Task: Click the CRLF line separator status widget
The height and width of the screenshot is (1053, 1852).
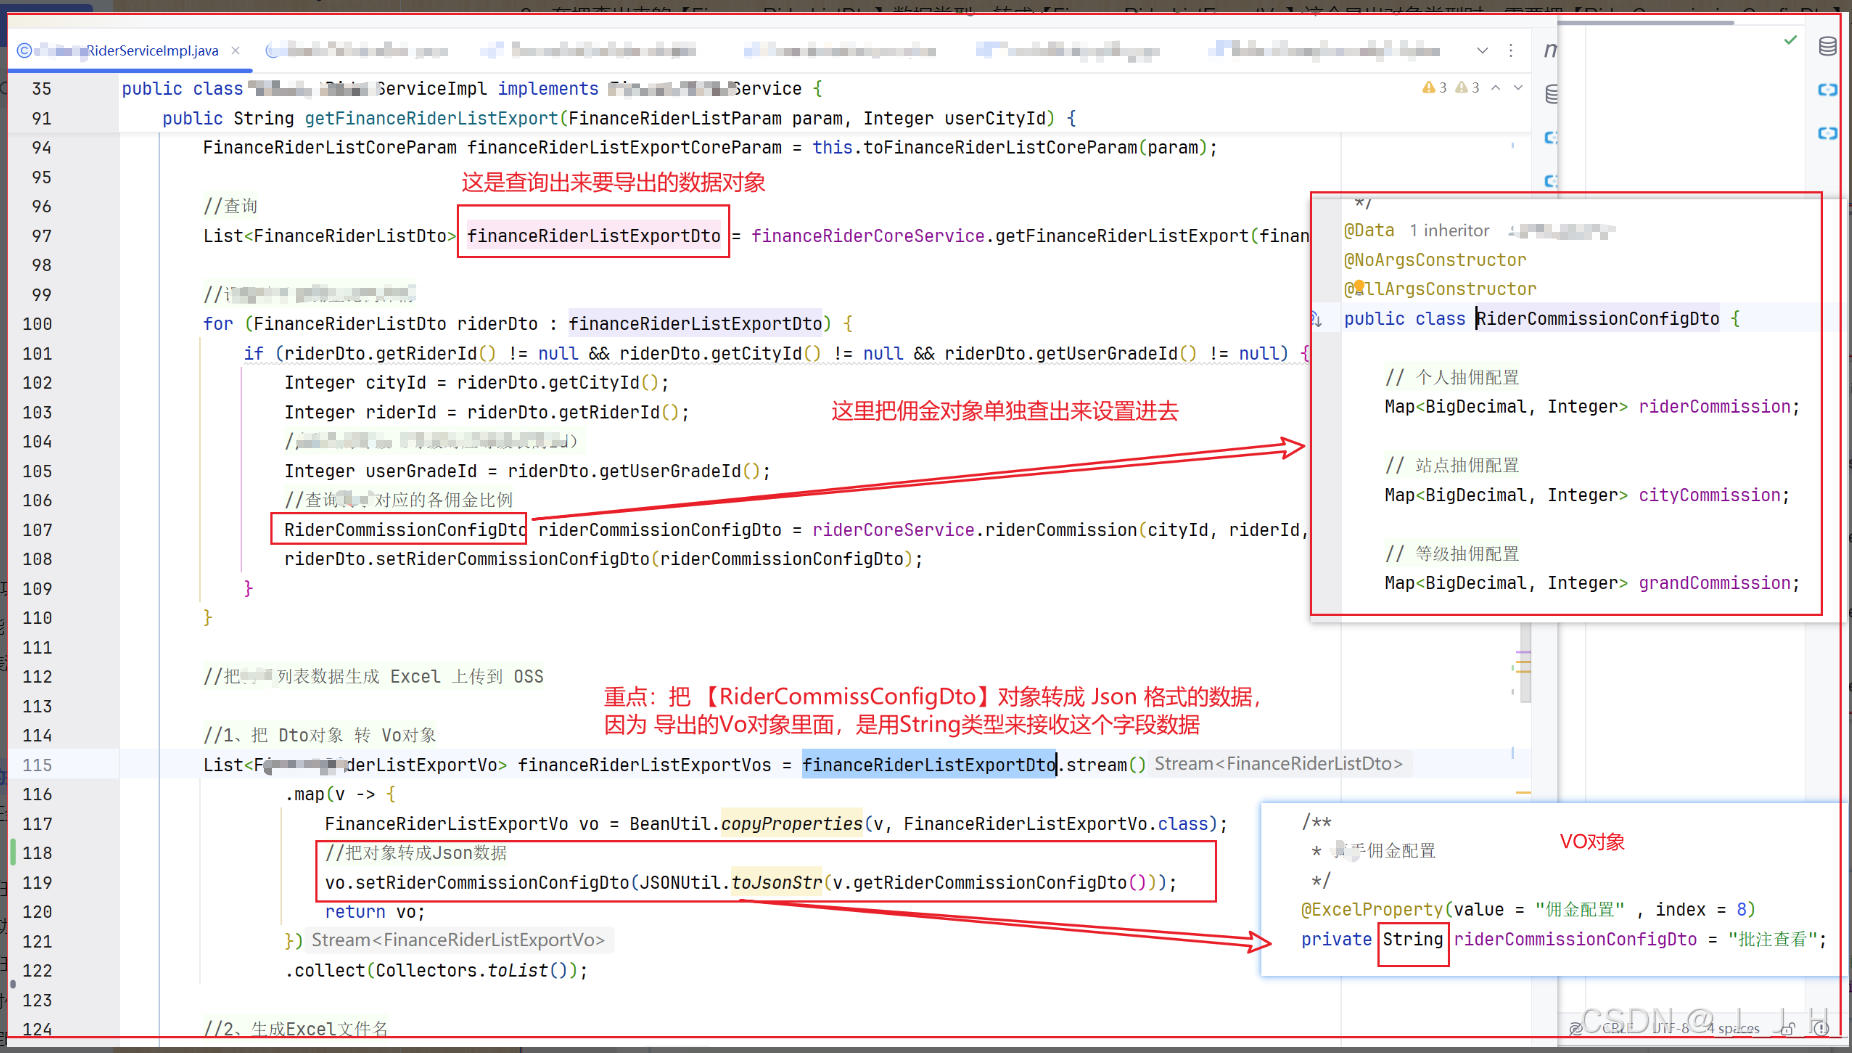Action: [1616, 1027]
